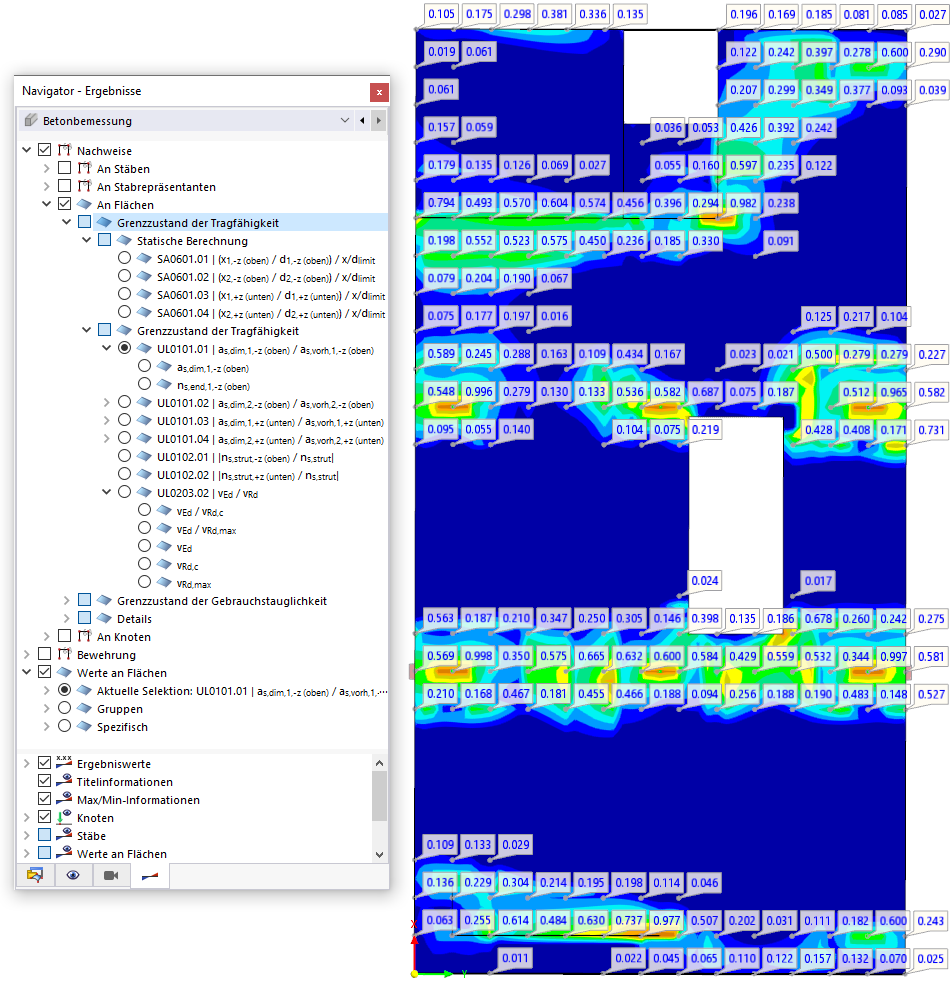
Task: Uncheck the Nachweise checkbox
Action: [44, 150]
